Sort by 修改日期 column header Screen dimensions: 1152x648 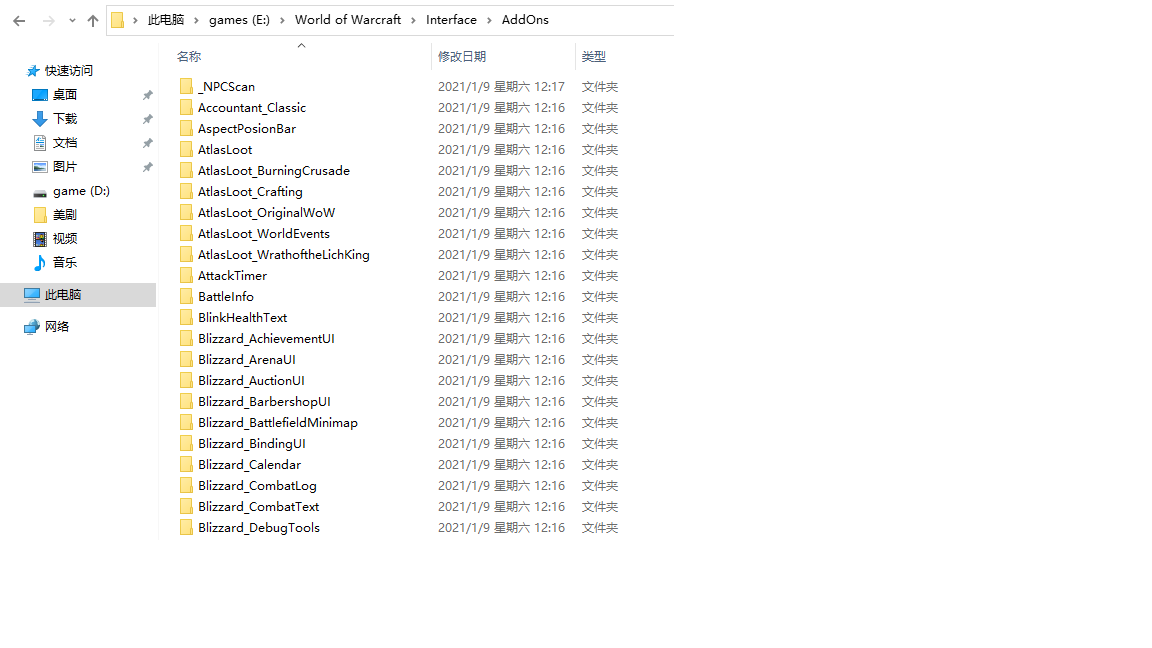point(461,57)
